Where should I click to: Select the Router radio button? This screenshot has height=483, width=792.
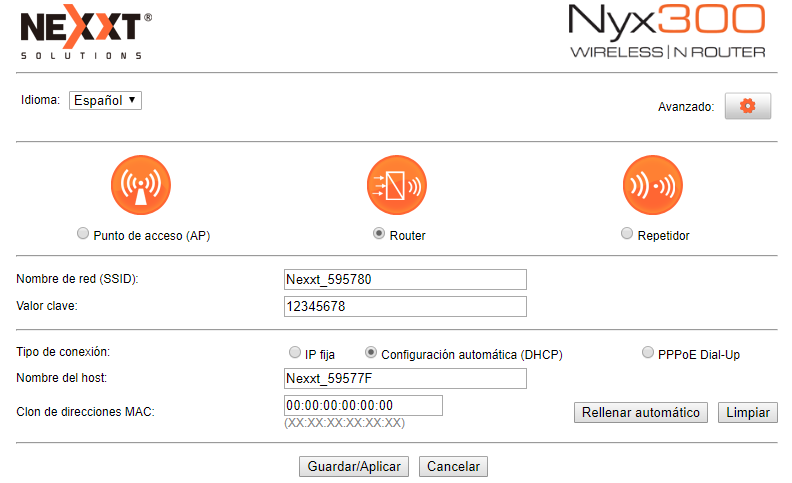(x=378, y=233)
